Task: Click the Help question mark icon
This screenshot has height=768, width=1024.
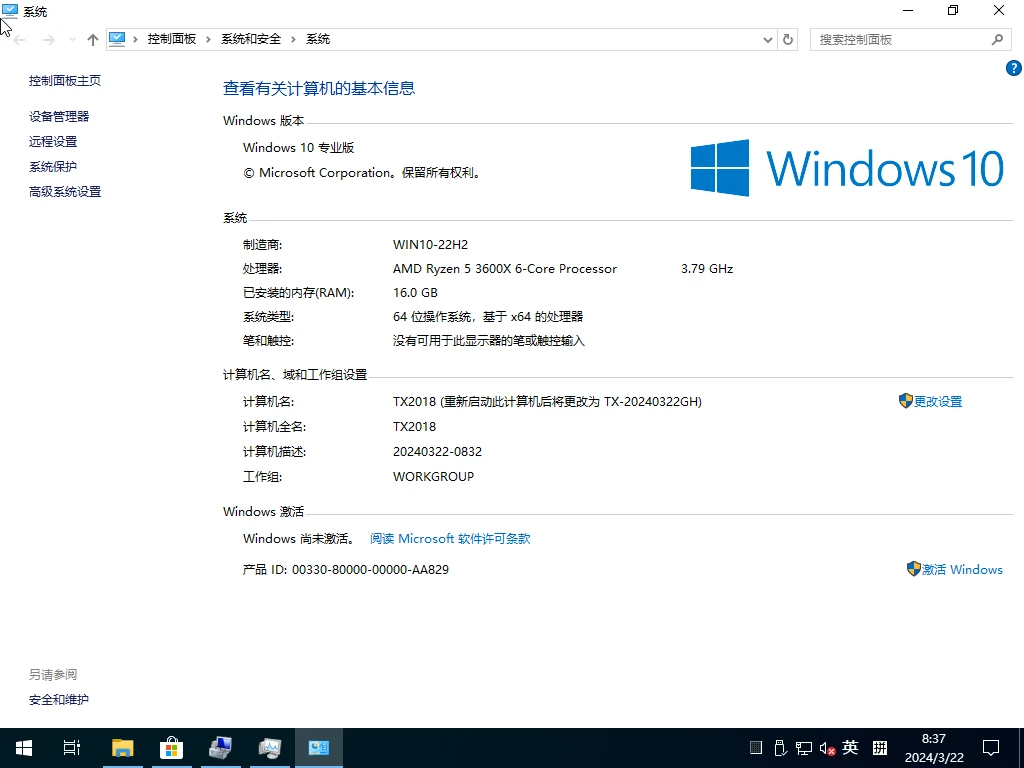Action: click(1013, 68)
